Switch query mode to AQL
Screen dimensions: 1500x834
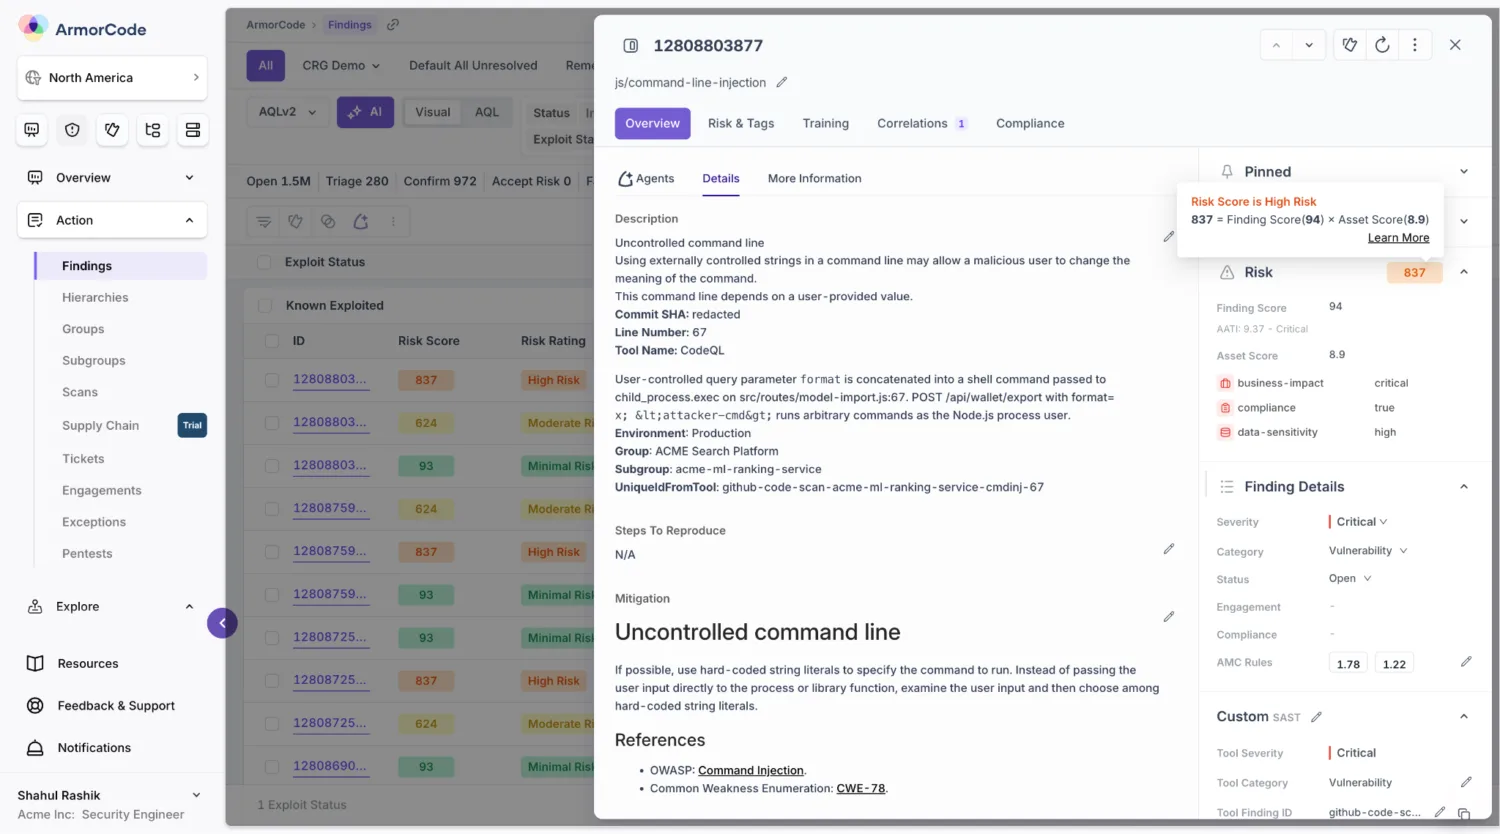[x=487, y=112]
